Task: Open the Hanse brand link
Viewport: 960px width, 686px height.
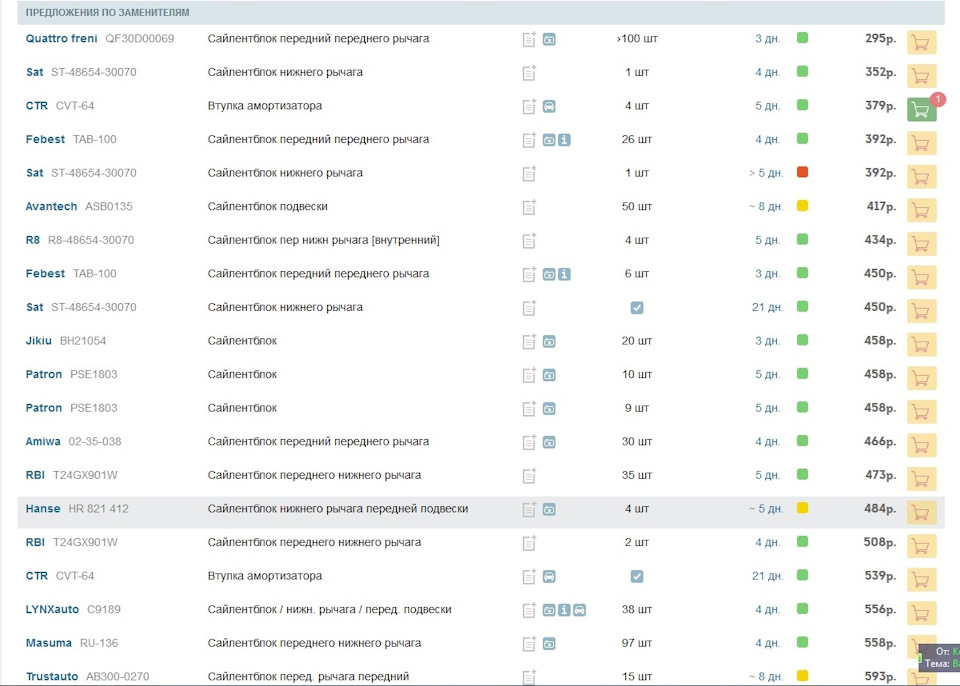Action: point(43,508)
